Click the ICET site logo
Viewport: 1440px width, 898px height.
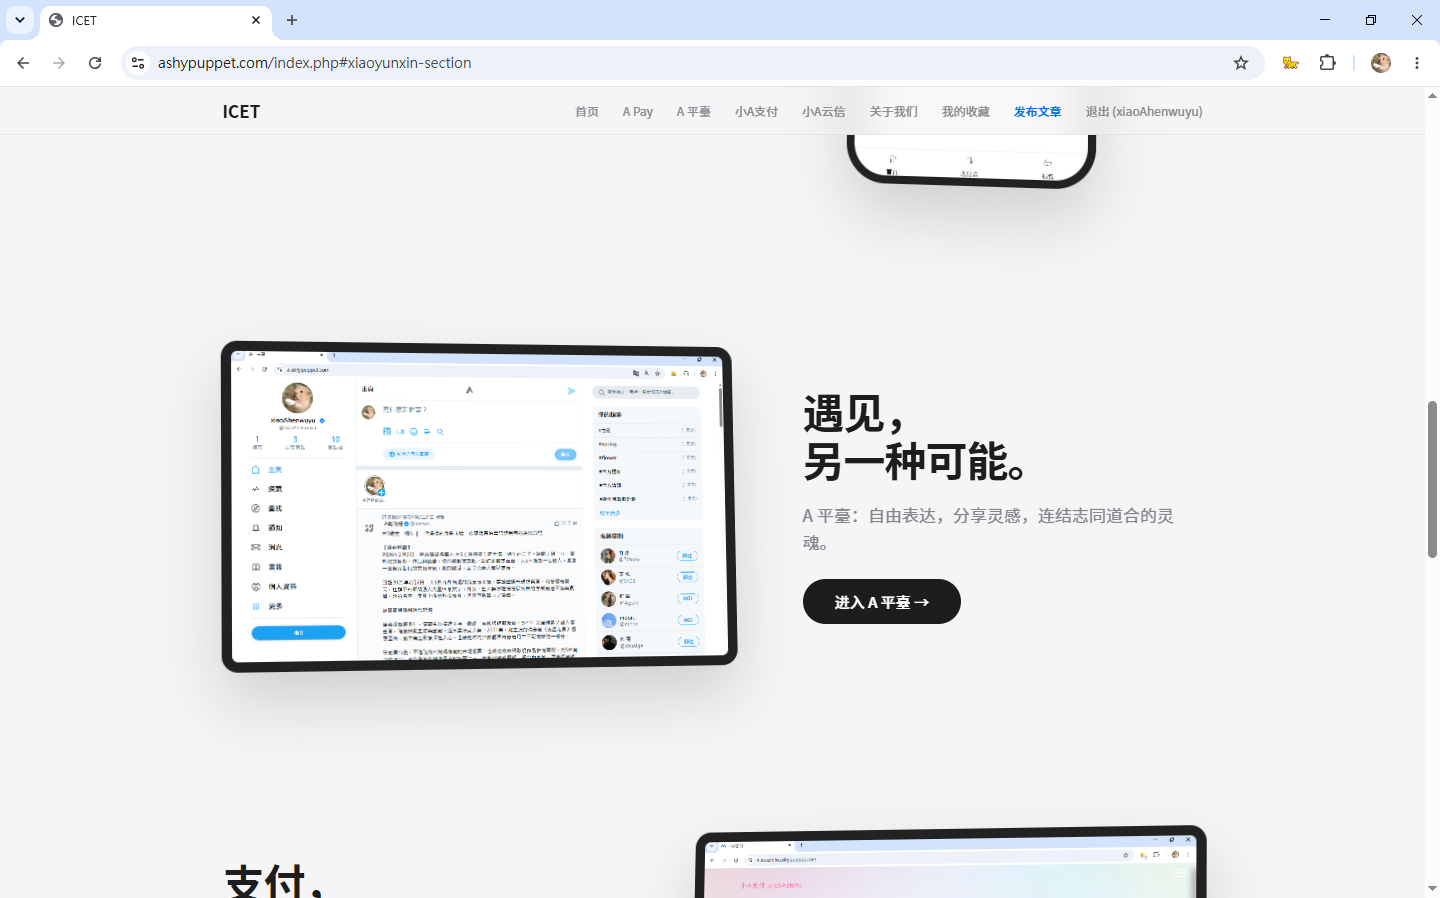[x=241, y=112]
